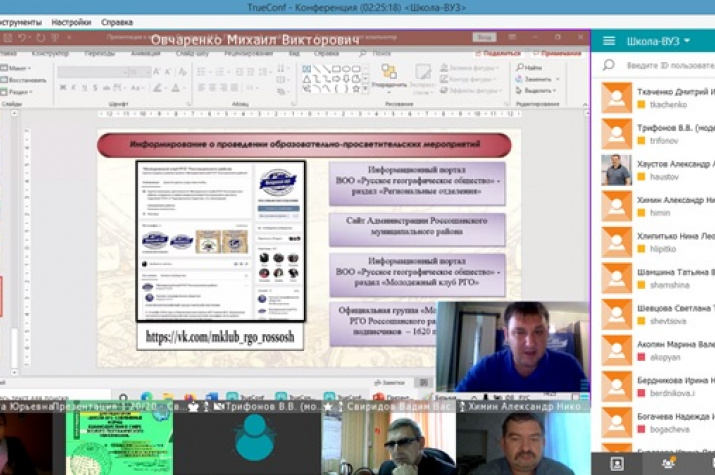Click the Undo icon in PowerPoint
The width and height of the screenshot is (715, 475).
coord(23,38)
